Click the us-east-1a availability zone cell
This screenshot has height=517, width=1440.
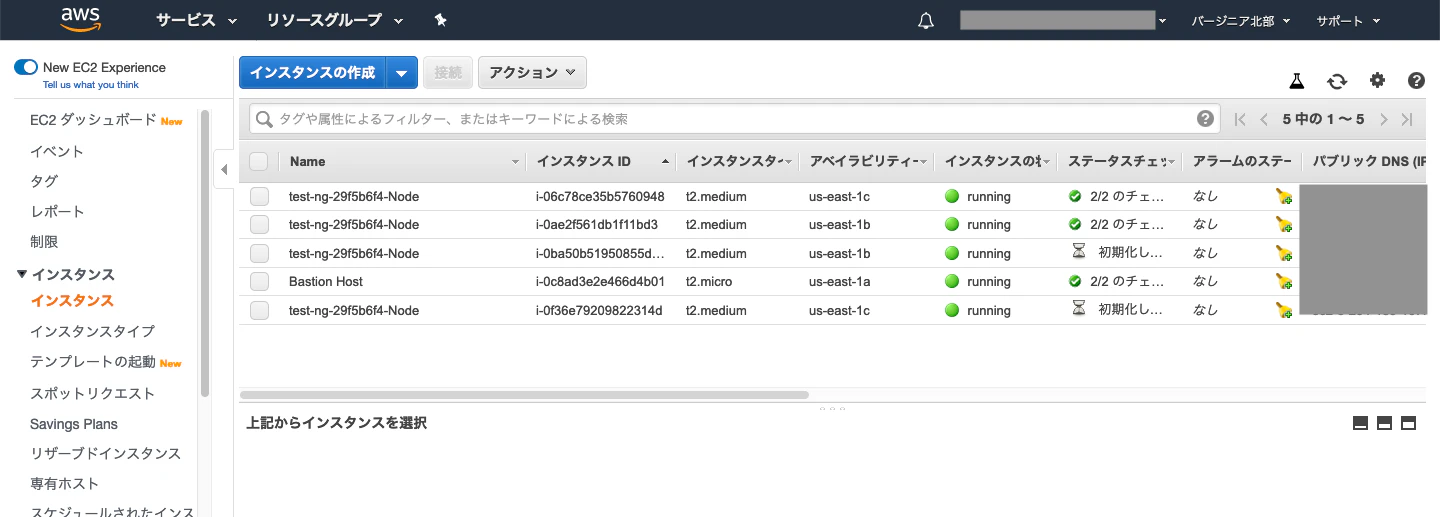[x=839, y=282]
